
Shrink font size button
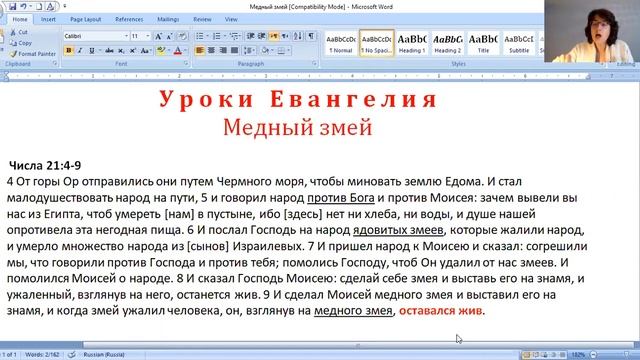169,36
